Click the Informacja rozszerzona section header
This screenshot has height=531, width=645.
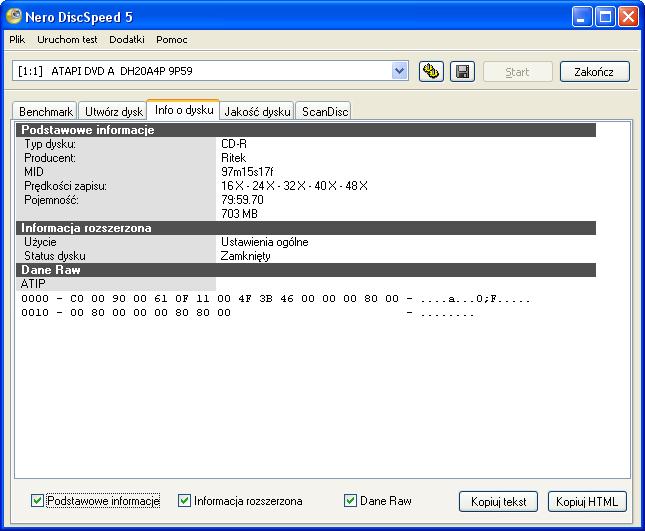(306, 228)
